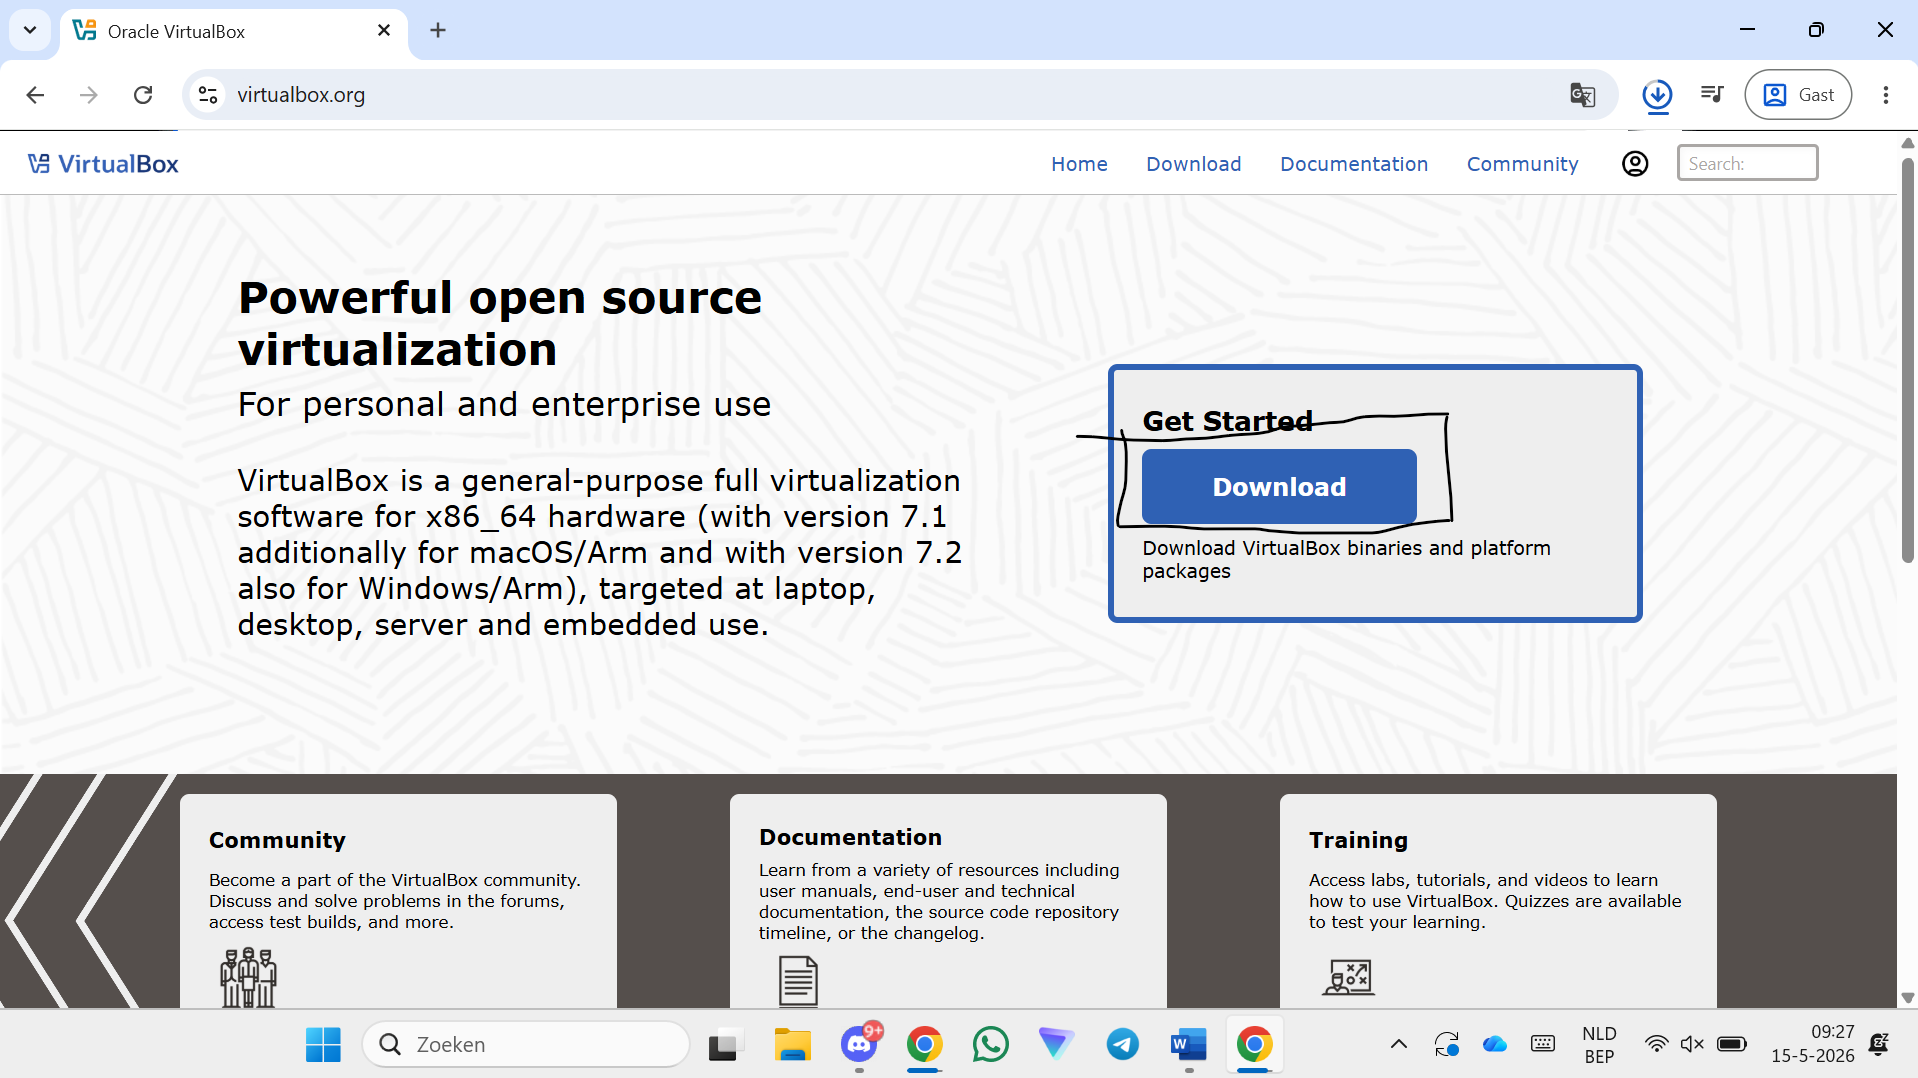This screenshot has height=1078, width=1918.
Task: Open the Windows Start menu
Action: click(323, 1045)
